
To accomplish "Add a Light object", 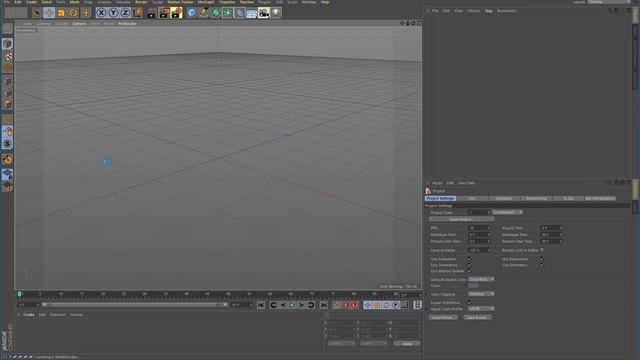I will tap(276, 13).
